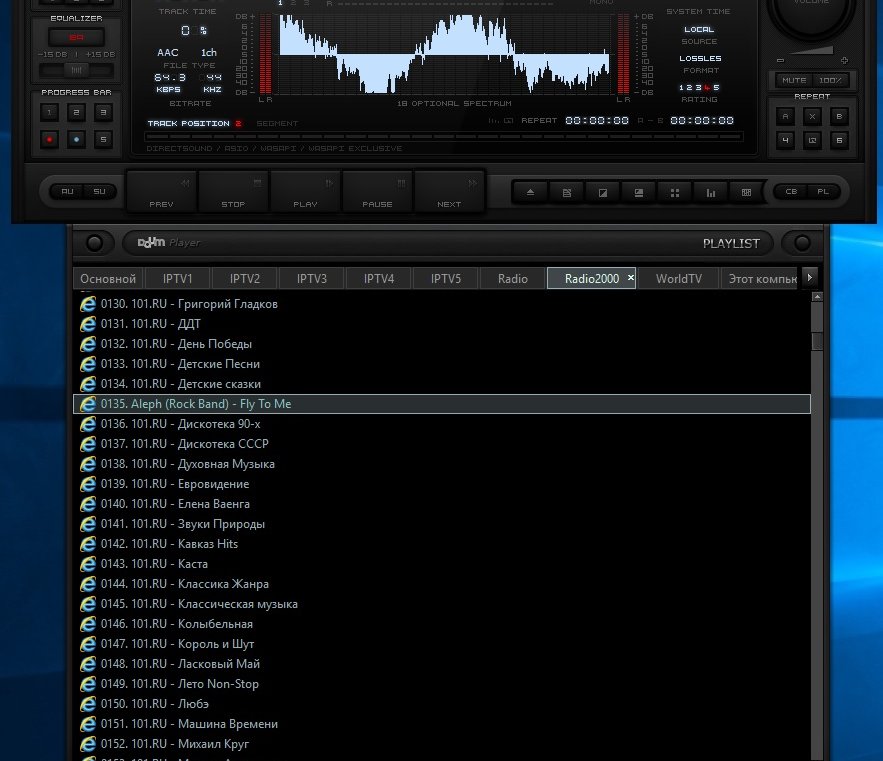Image resolution: width=883 pixels, height=761 pixels.
Task: Toggle the PL playlist button
Action: point(823,192)
